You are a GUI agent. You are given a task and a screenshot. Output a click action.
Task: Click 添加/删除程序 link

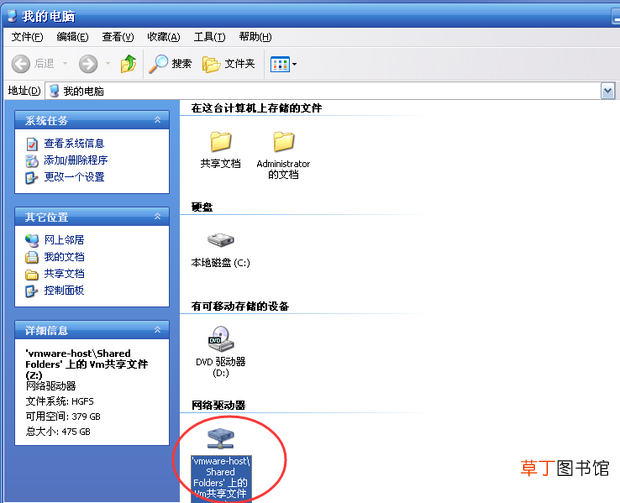tap(76, 160)
